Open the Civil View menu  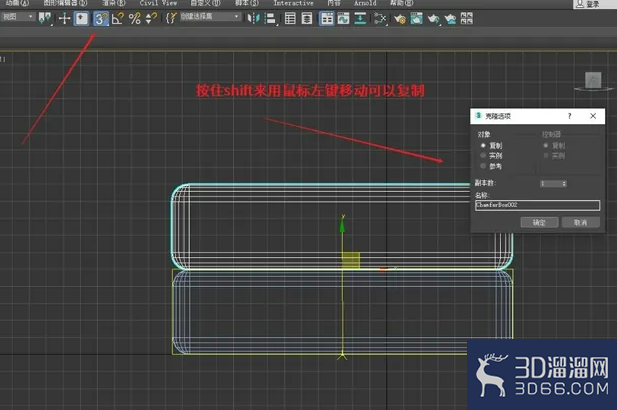(158, 3)
